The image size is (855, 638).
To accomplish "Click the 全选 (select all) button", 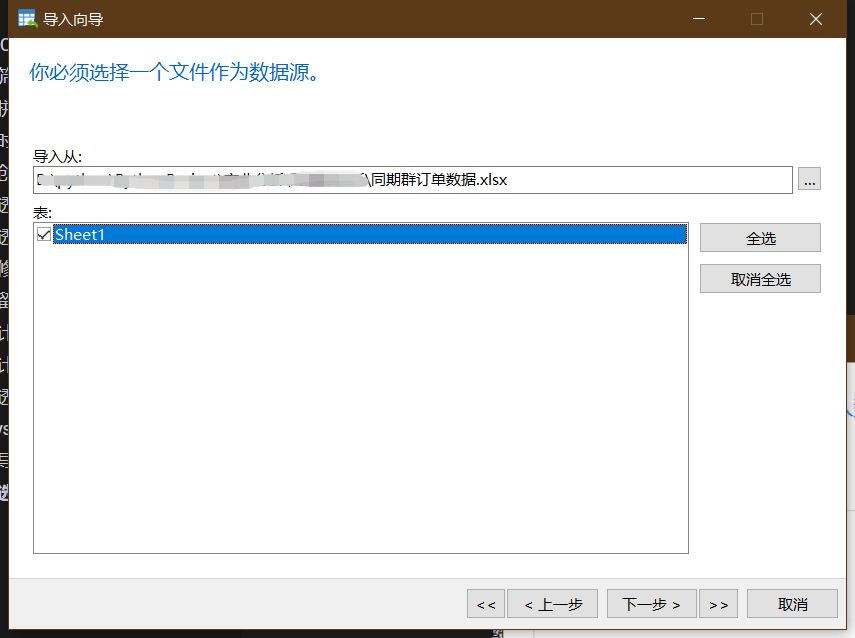I will pos(760,238).
